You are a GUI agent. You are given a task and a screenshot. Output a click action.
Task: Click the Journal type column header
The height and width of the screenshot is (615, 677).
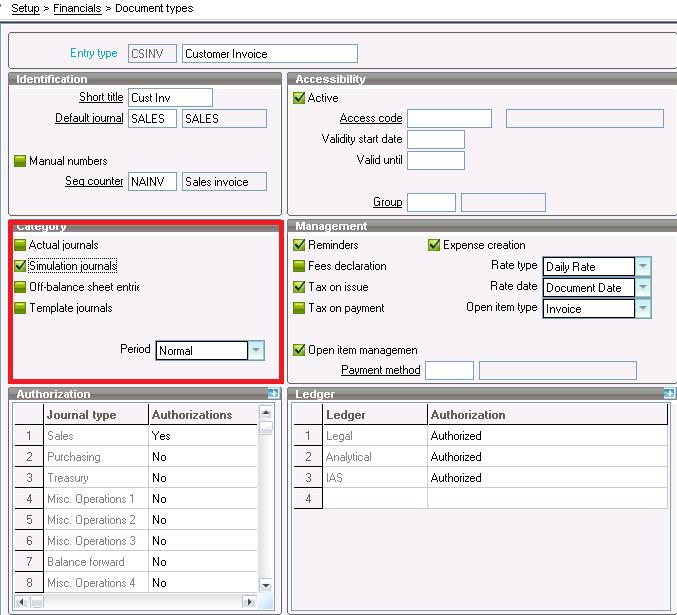pos(96,415)
